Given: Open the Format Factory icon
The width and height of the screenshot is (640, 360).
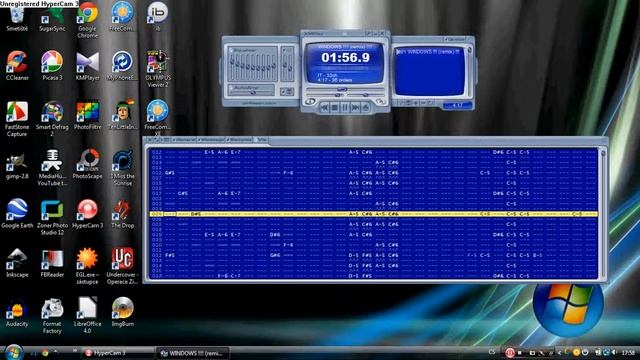Looking at the screenshot, I should 52,316.
